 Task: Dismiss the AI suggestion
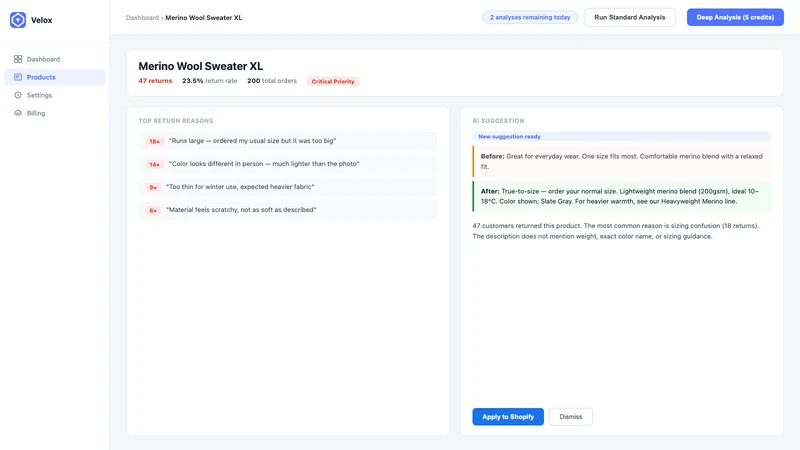point(570,417)
